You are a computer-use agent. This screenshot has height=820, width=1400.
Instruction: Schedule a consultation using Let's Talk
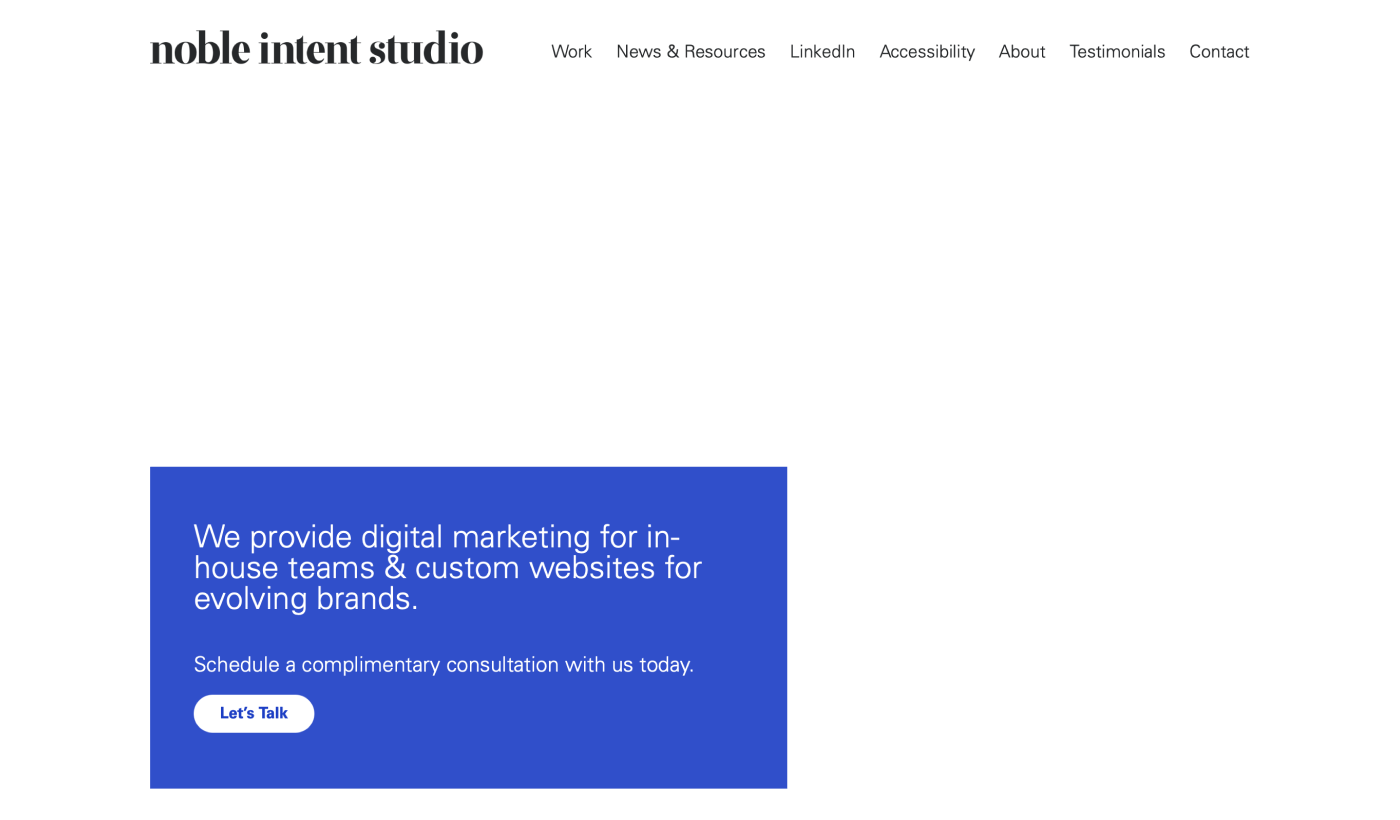(253, 713)
